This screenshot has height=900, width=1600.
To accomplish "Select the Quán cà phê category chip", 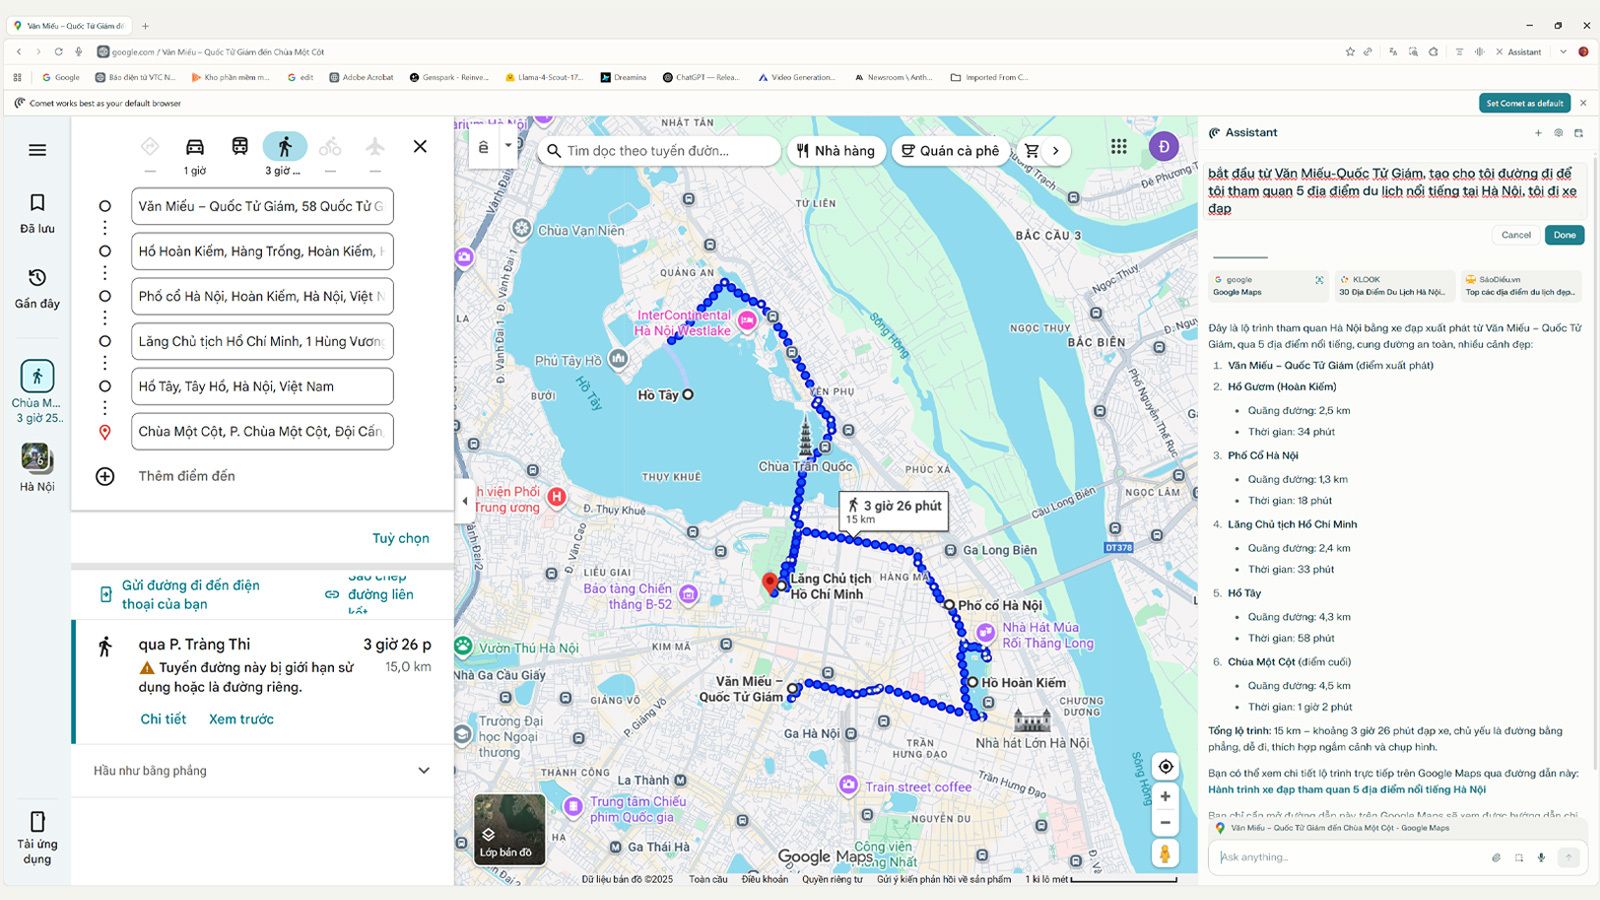I will point(949,151).
